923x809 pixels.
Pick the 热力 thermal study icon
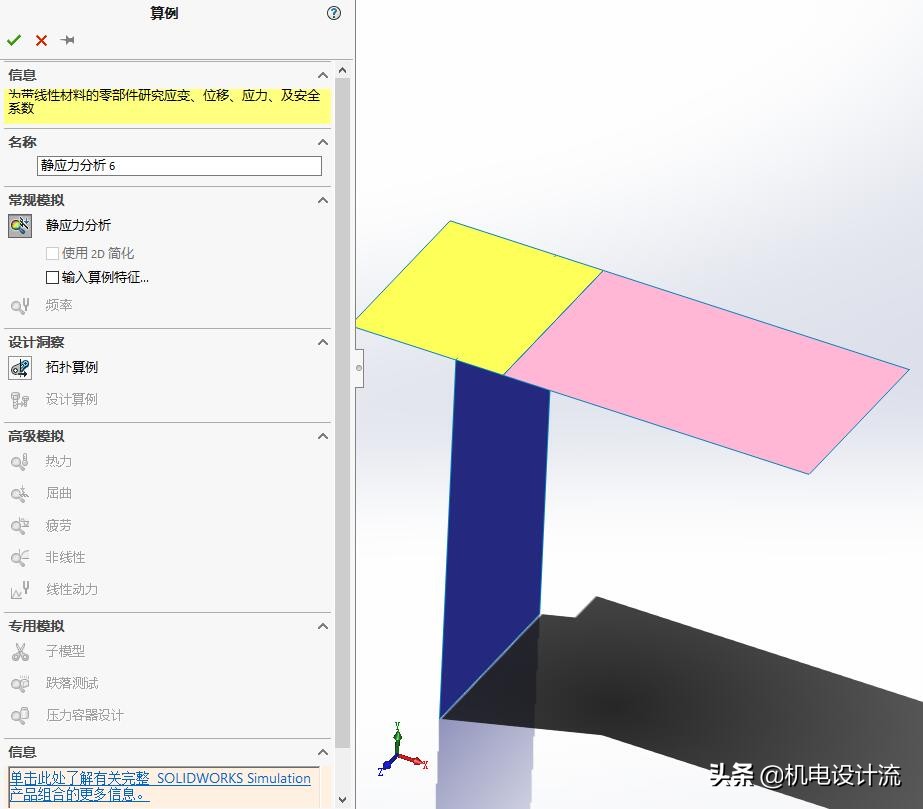pos(19,461)
